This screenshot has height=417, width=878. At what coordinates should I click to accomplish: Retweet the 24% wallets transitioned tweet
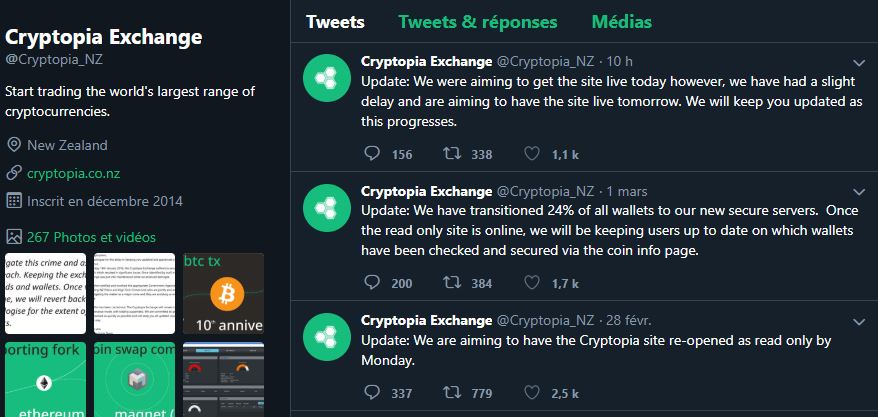(452, 284)
